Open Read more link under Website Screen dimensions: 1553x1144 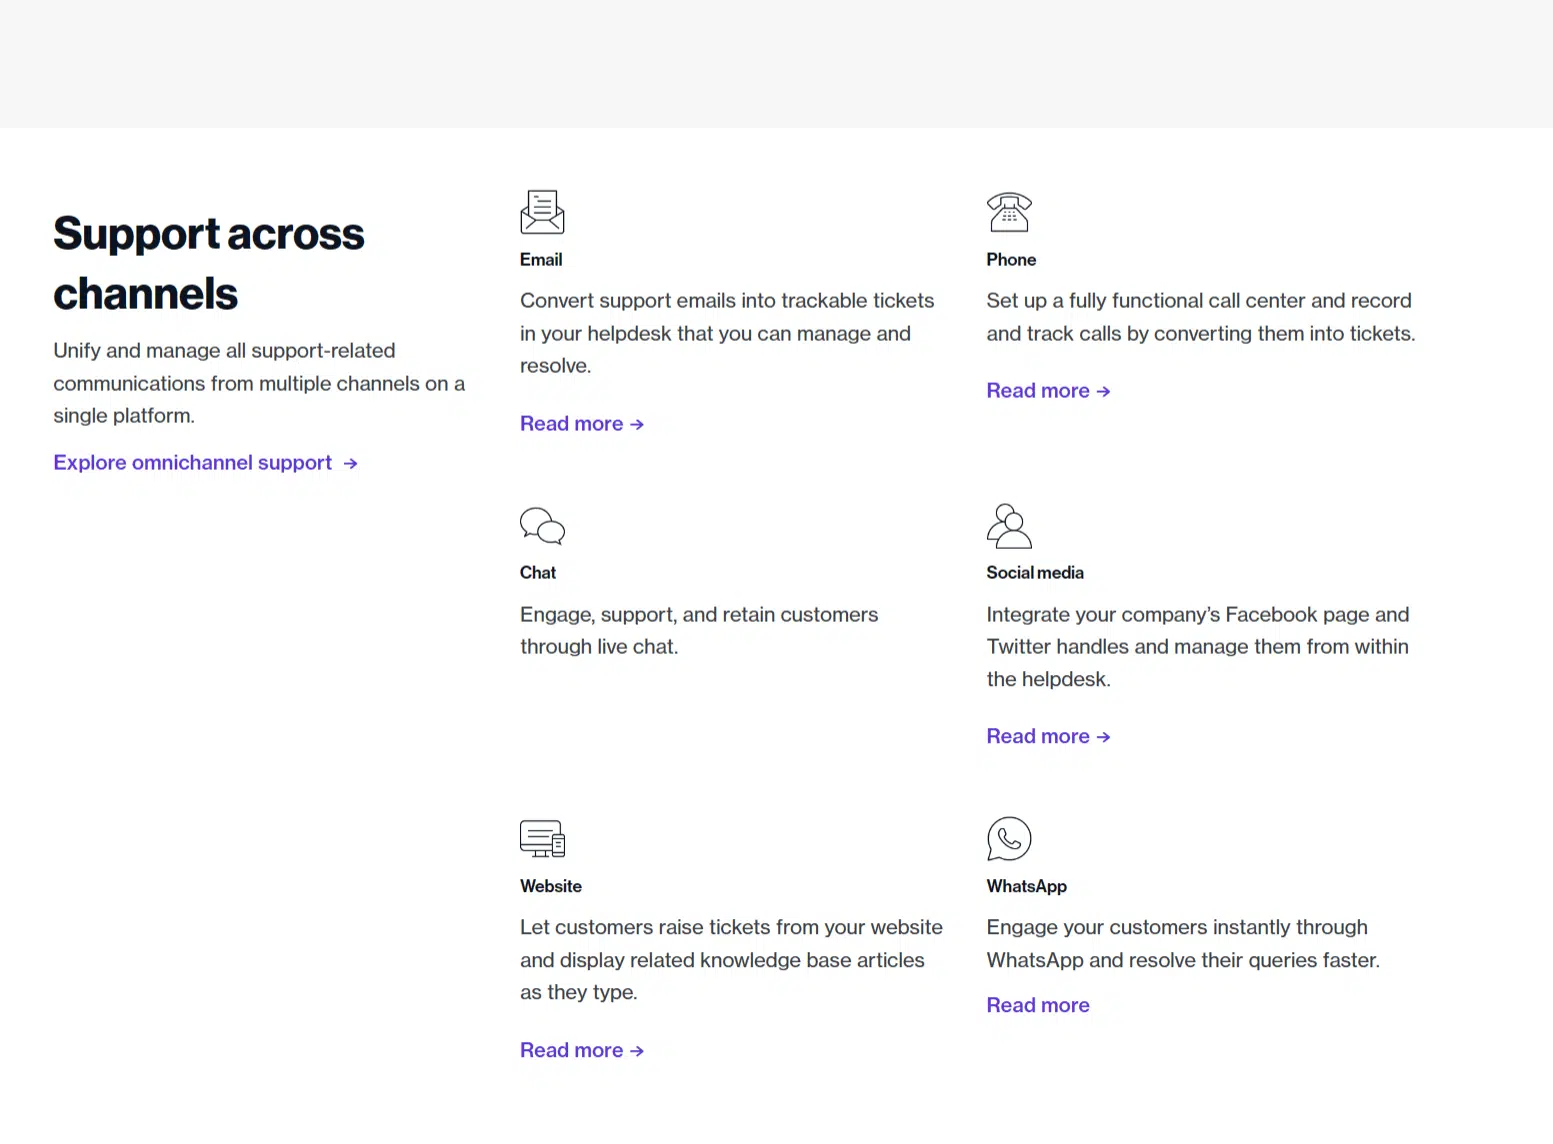pos(581,1051)
